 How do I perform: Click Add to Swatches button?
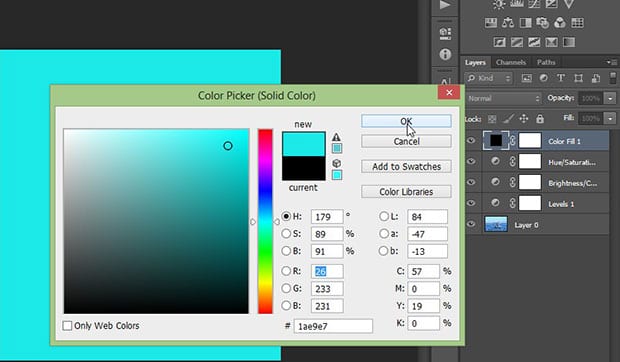click(x=406, y=167)
